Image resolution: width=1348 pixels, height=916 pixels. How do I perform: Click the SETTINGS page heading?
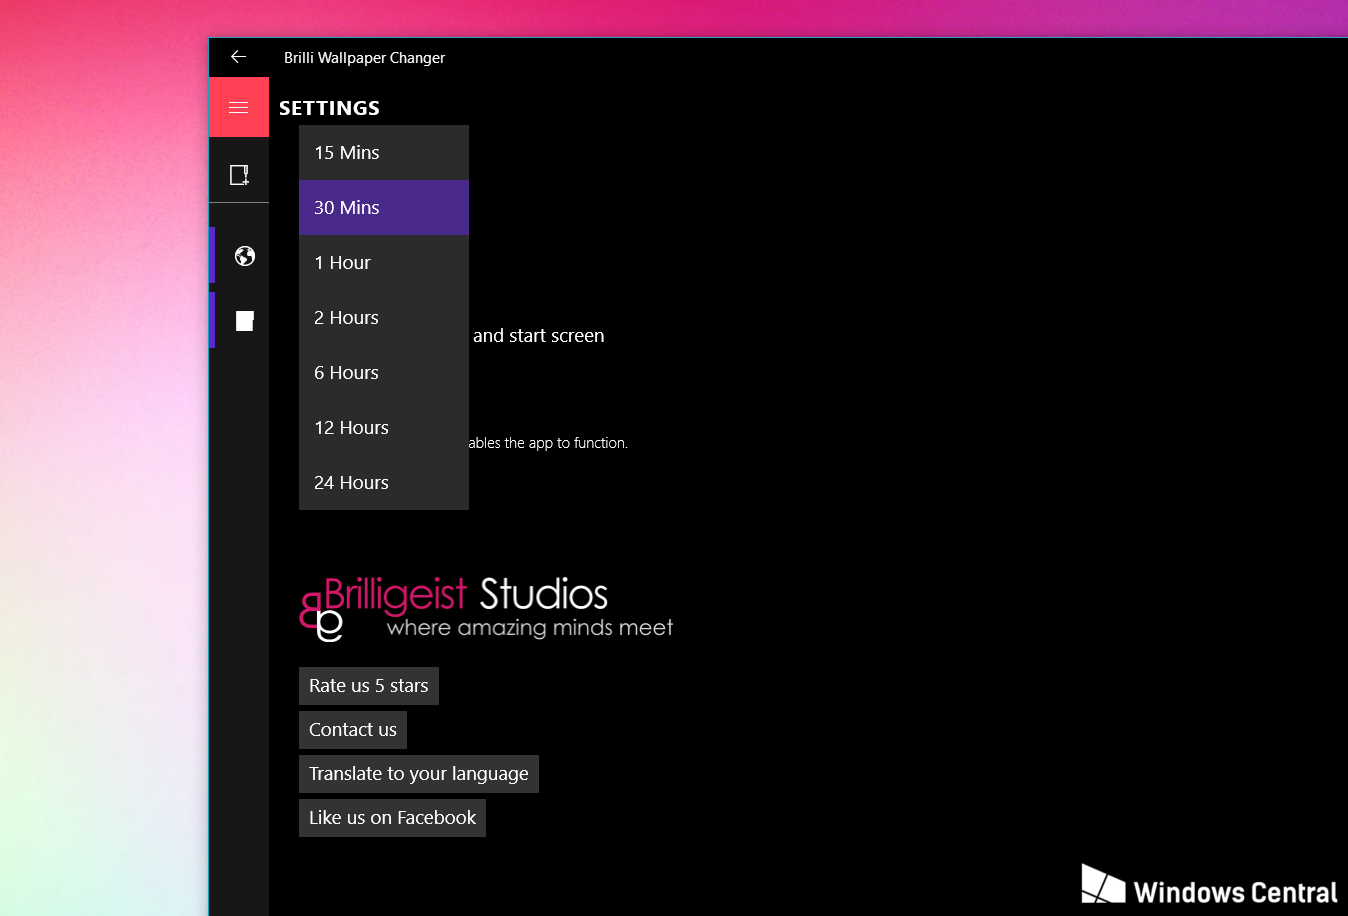tap(329, 108)
